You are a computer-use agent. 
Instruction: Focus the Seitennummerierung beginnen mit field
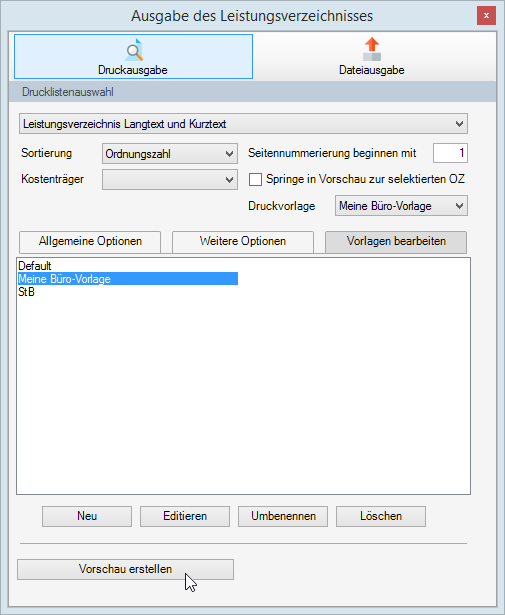click(x=450, y=153)
